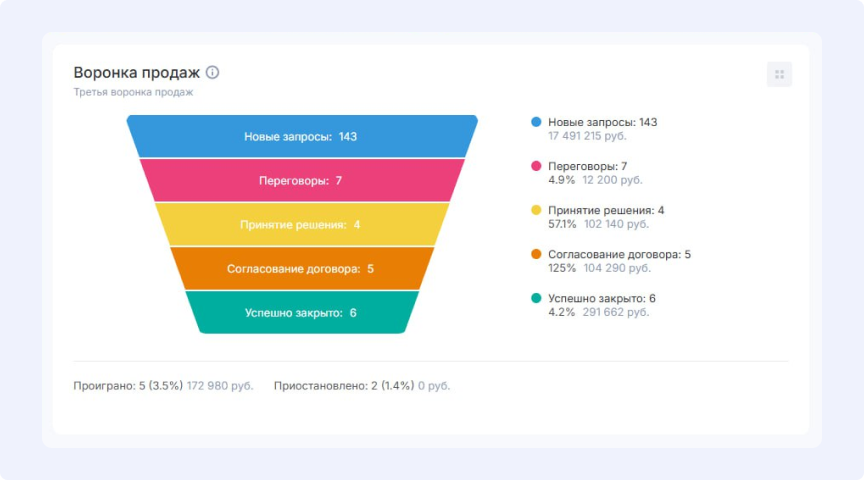Open the Переговоры: 7 legend entry
864x480 pixels.
click(x=588, y=166)
